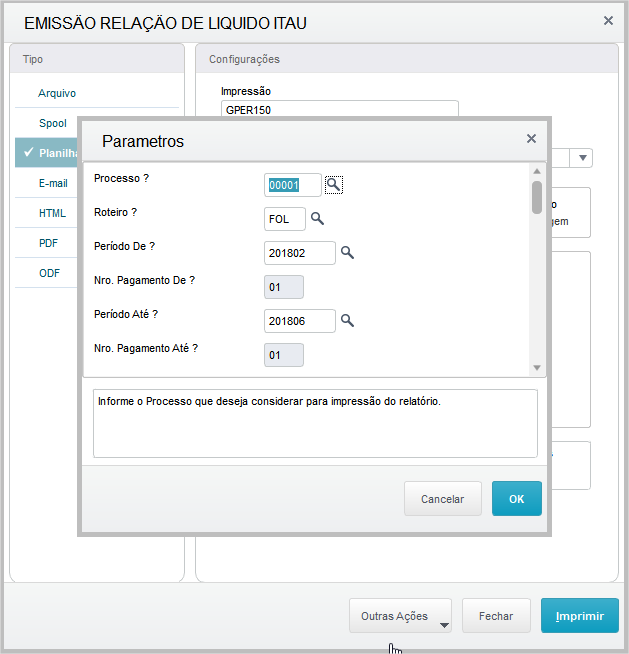
Task: Close the Emissão Relação de Liquido Itau window
Action: [608, 20]
